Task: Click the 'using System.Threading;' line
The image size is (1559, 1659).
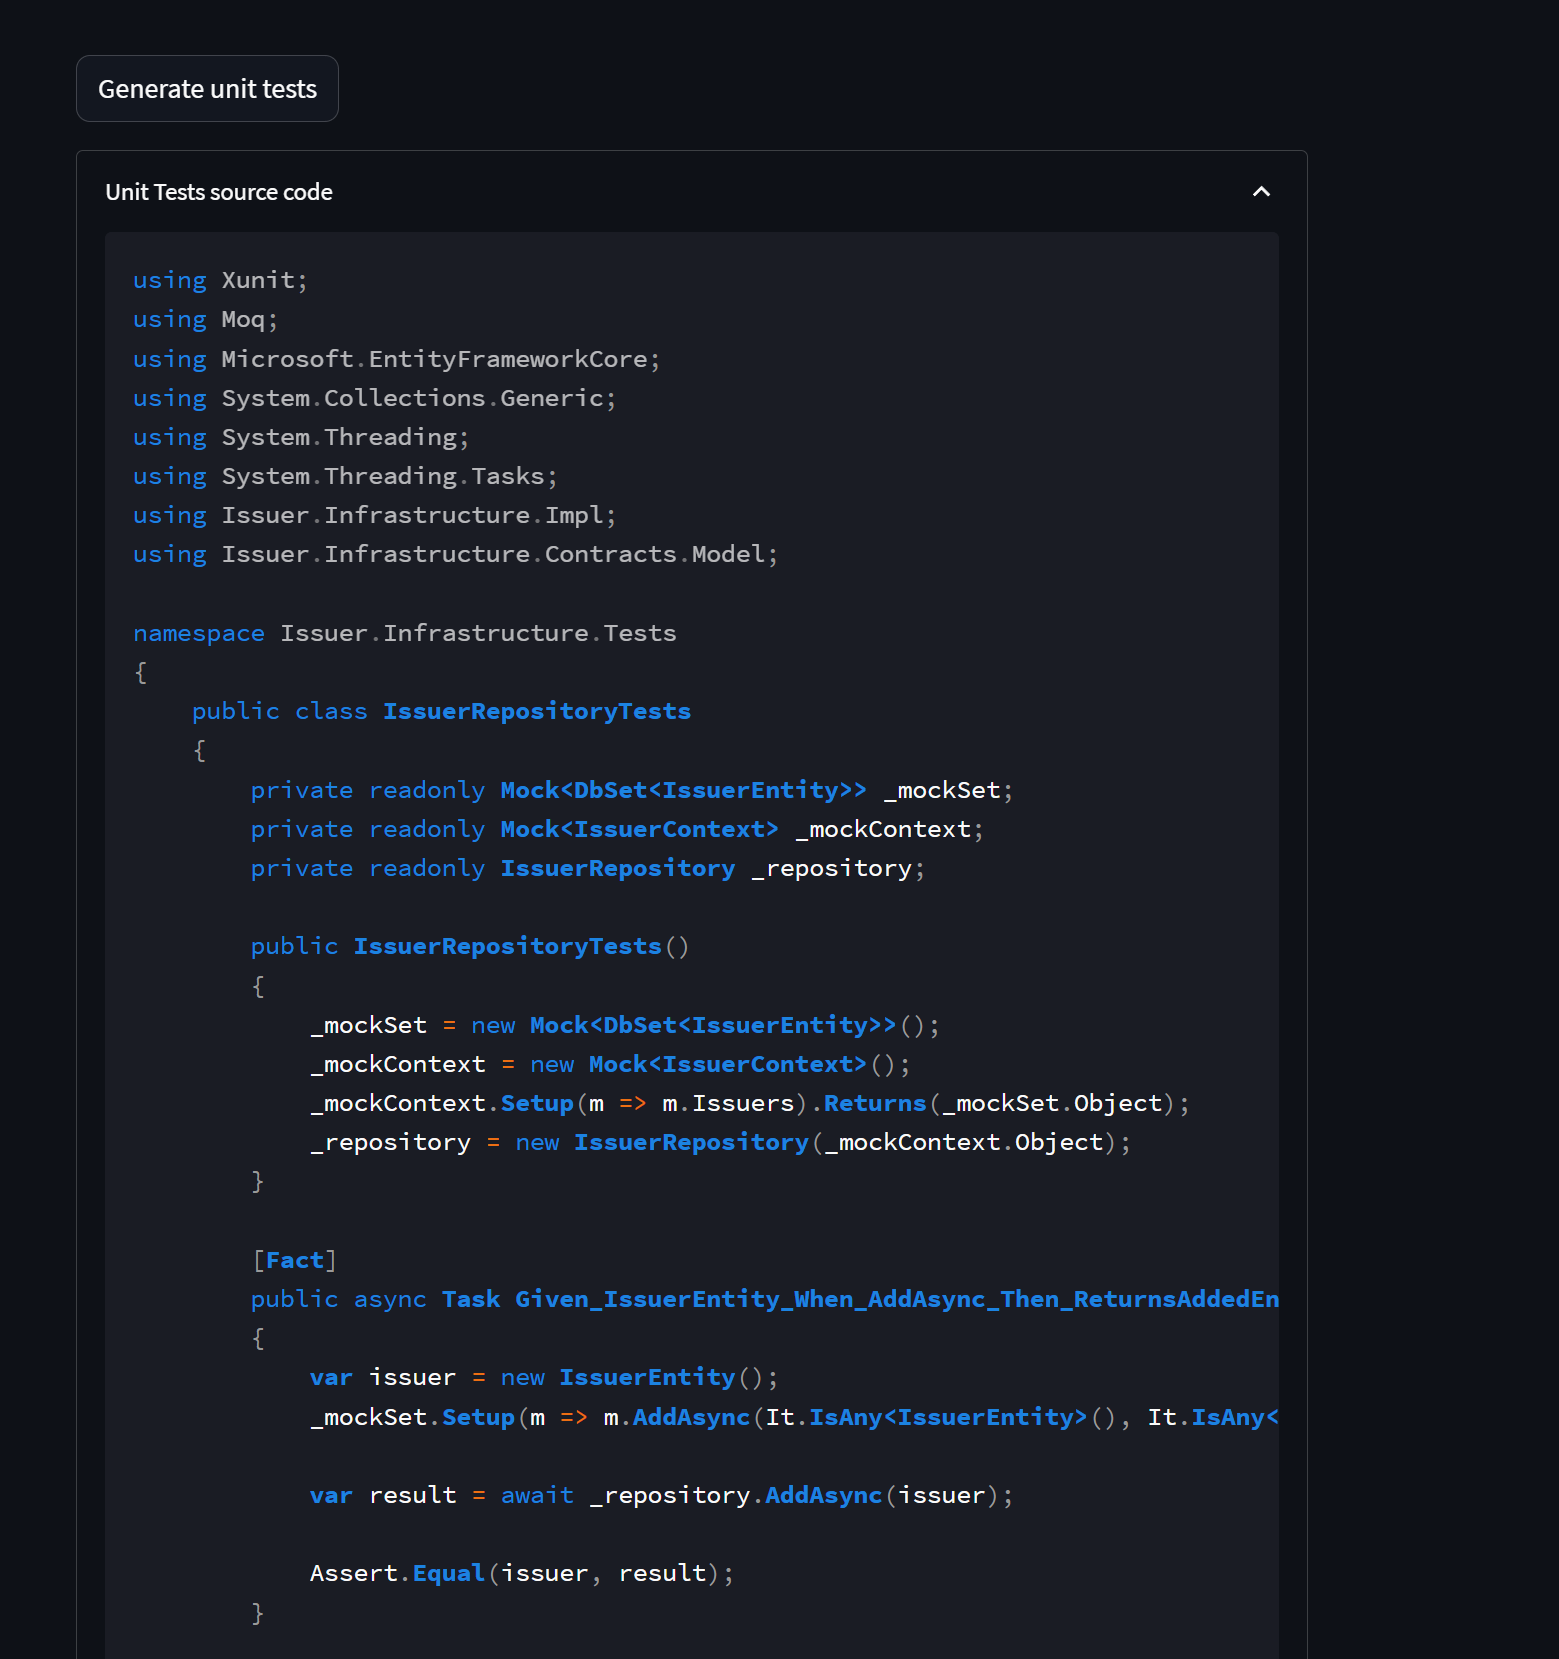Action: click(x=301, y=437)
